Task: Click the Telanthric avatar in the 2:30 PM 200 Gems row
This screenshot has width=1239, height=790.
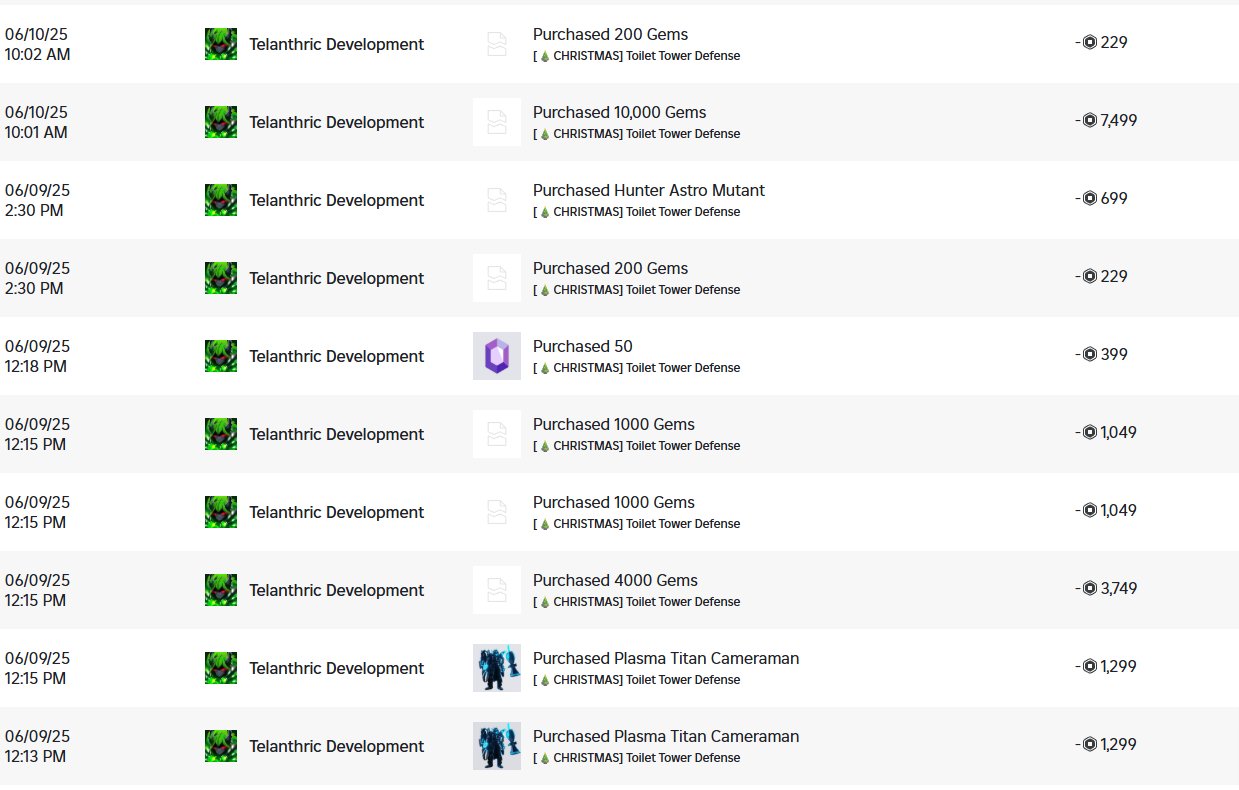Action: click(221, 278)
